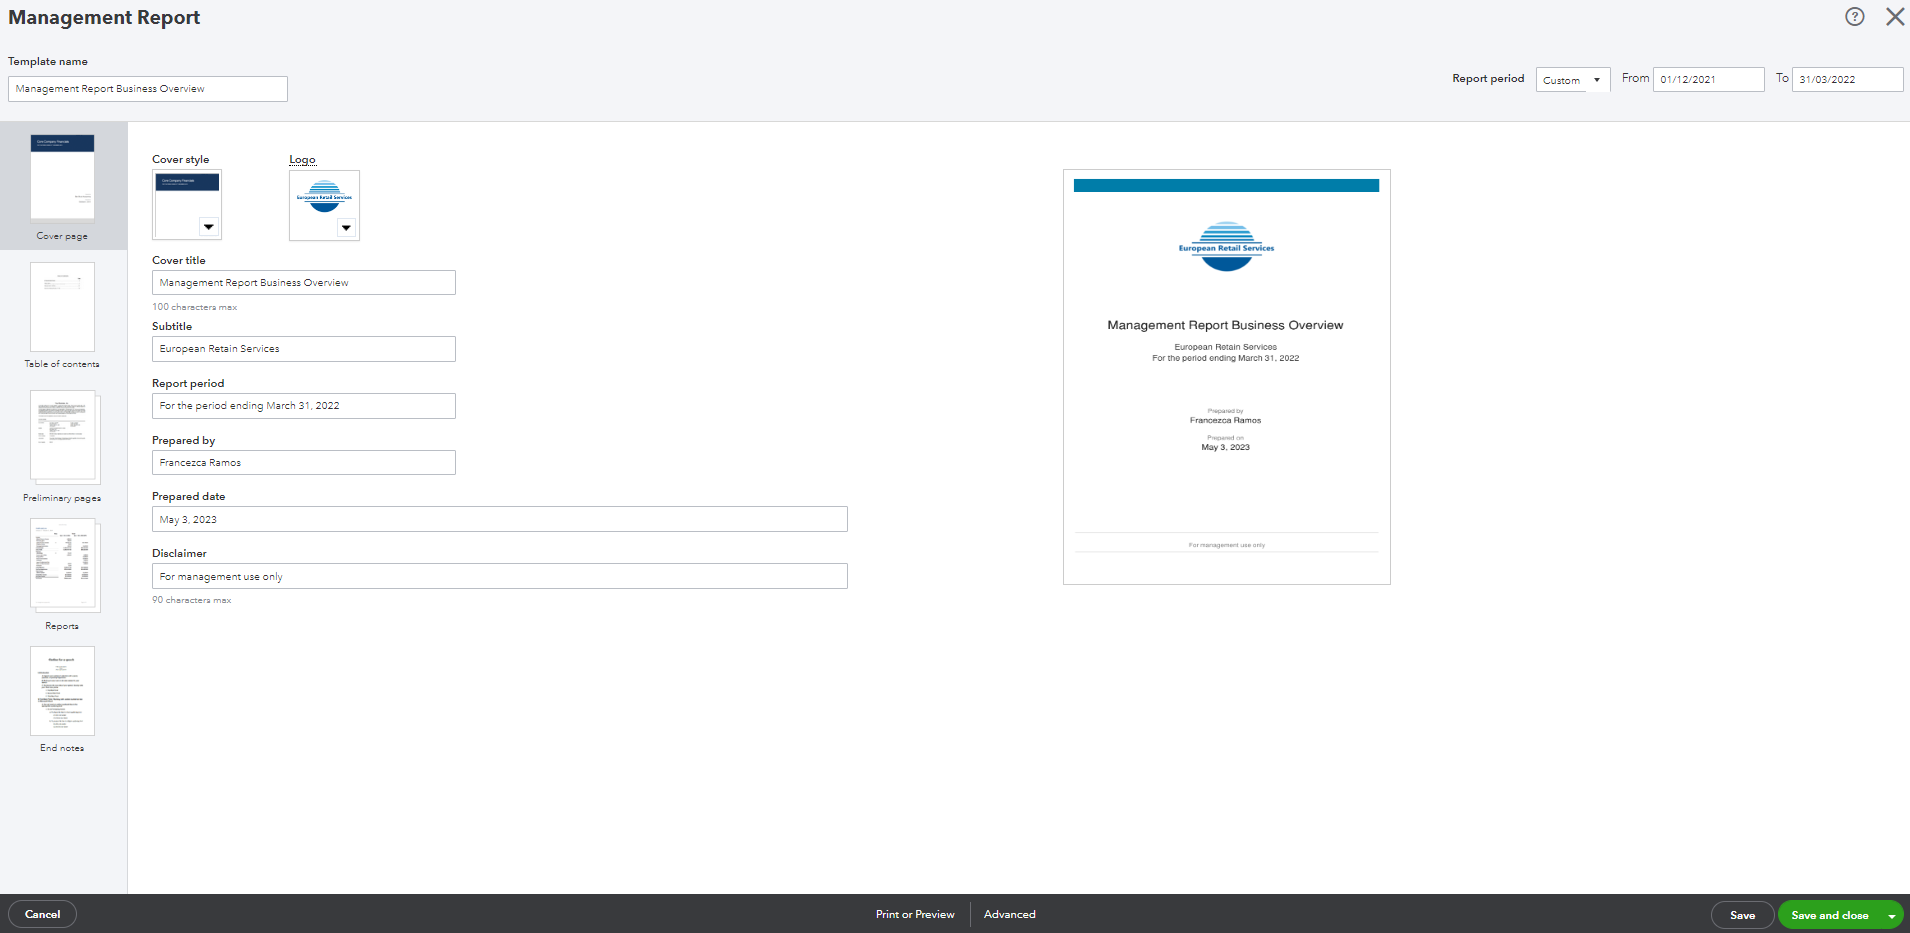
Task: Click 'May 3, 2023' in the preview
Action: [x=1225, y=447]
